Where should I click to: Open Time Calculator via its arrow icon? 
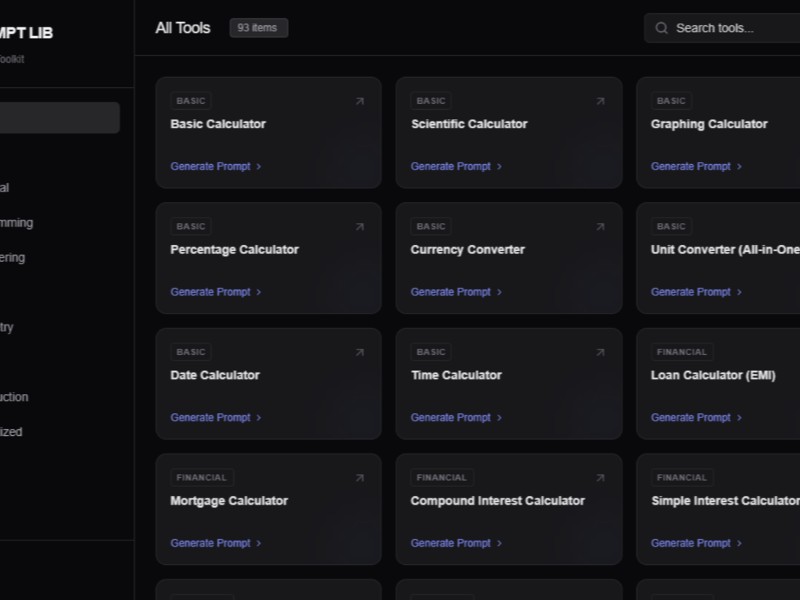(600, 353)
